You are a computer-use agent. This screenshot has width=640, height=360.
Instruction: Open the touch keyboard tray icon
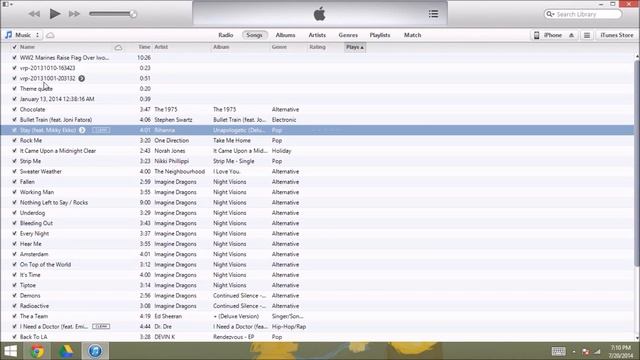tap(559, 351)
